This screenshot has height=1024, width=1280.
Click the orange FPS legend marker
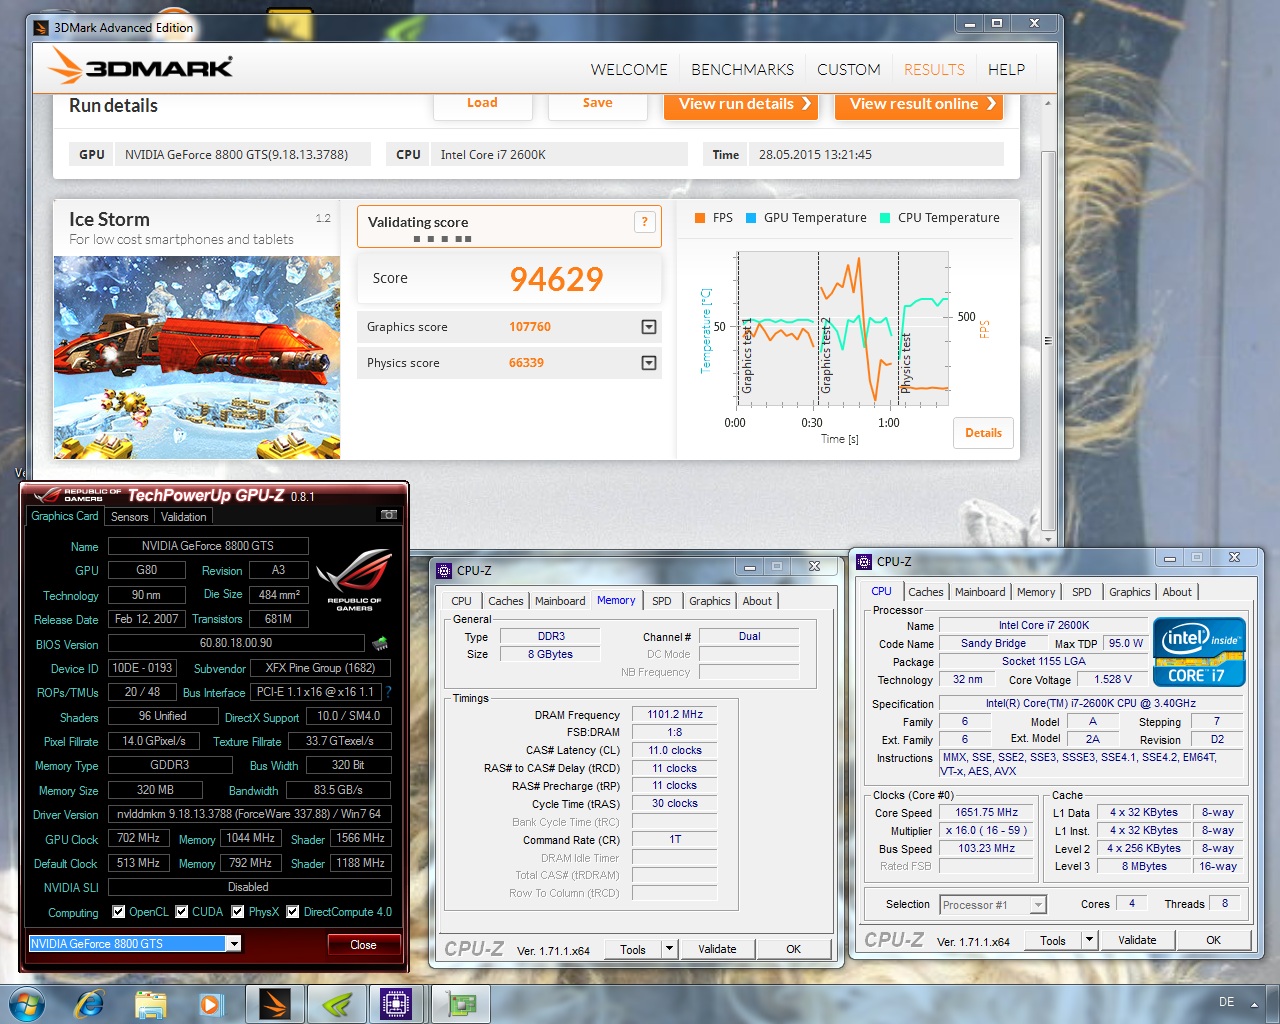(x=699, y=217)
